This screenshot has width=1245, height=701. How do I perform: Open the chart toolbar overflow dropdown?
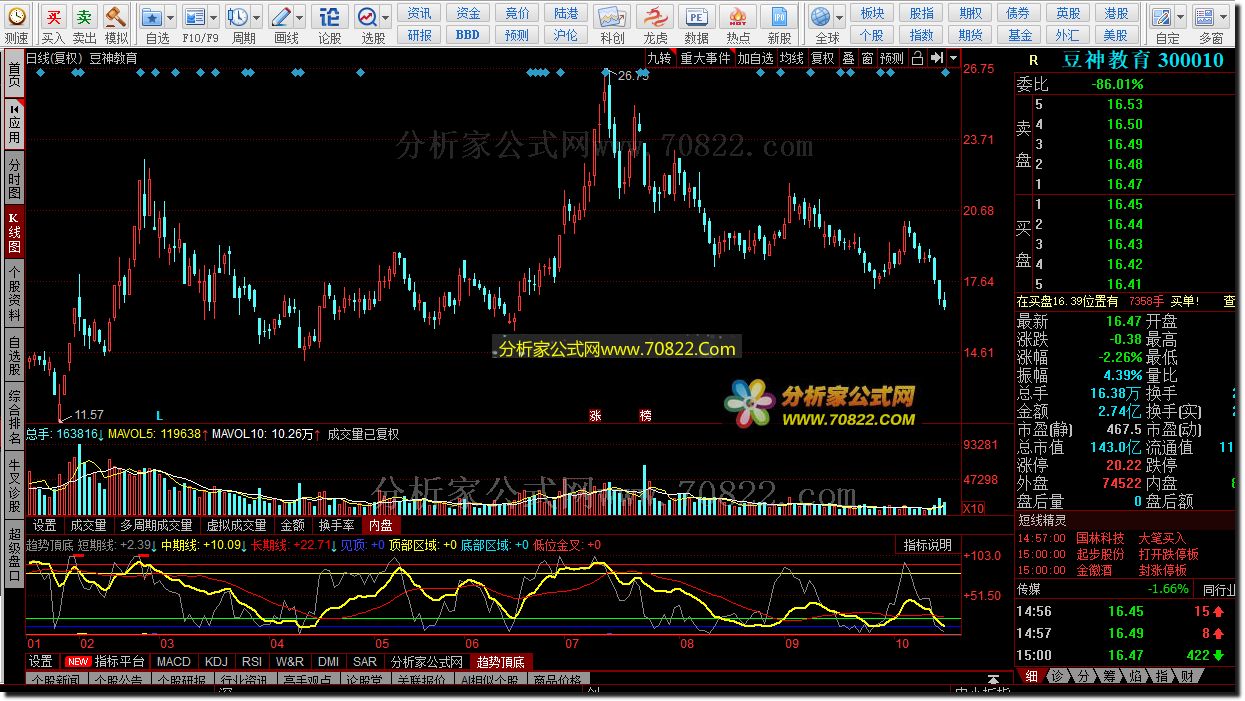(x=951, y=58)
